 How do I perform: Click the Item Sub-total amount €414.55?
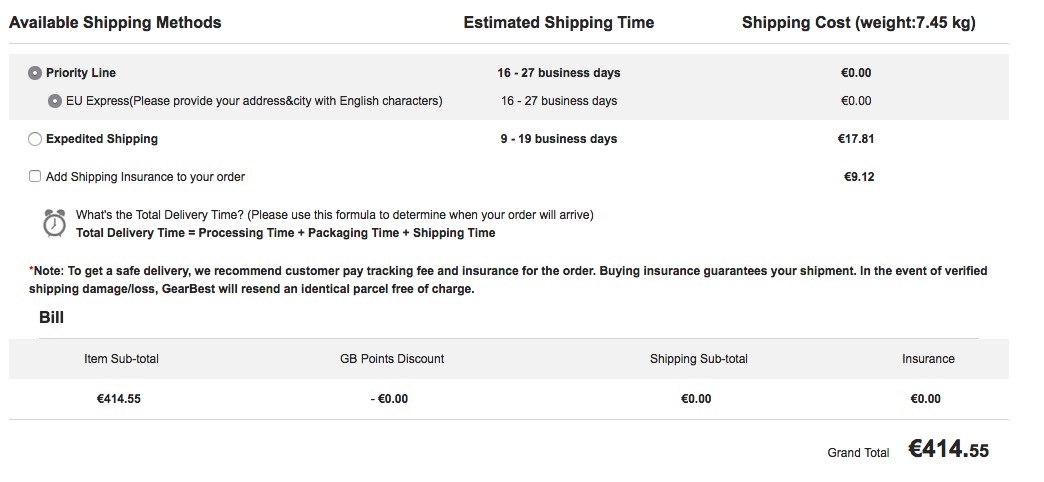pos(119,399)
